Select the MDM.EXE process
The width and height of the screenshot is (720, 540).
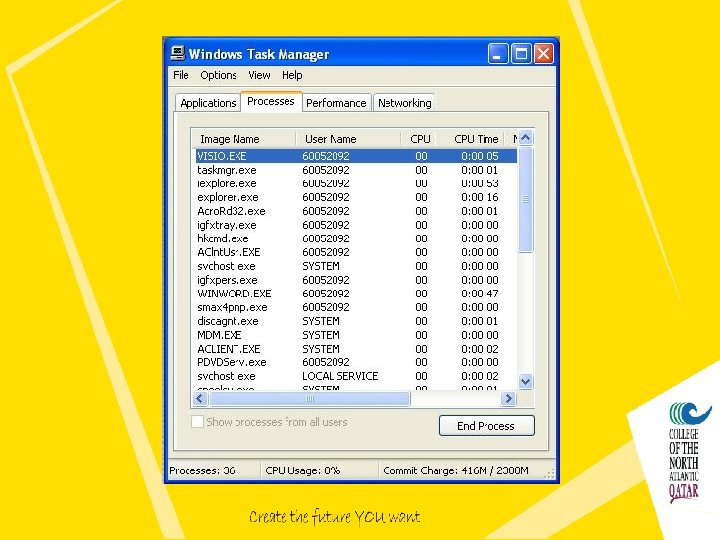[x=356, y=335]
